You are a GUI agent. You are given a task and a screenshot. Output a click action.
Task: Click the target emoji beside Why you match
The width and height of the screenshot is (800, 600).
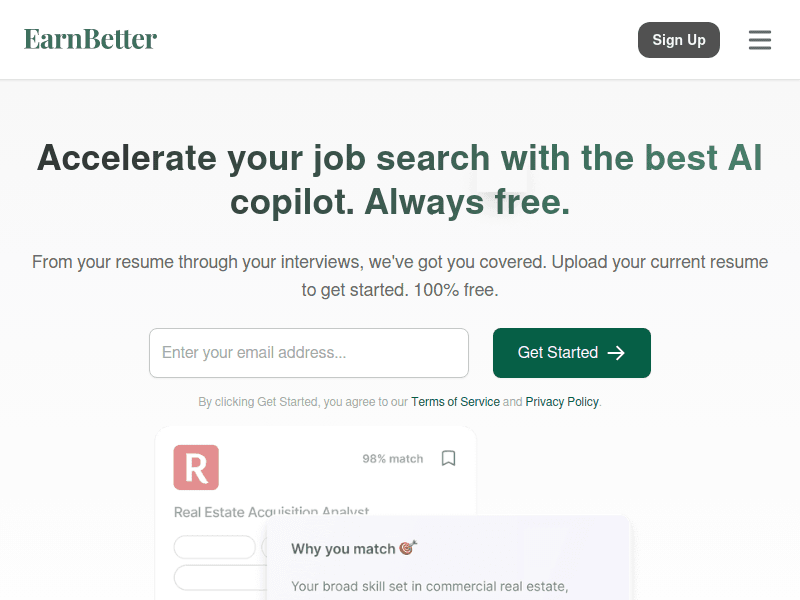(x=408, y=548)
